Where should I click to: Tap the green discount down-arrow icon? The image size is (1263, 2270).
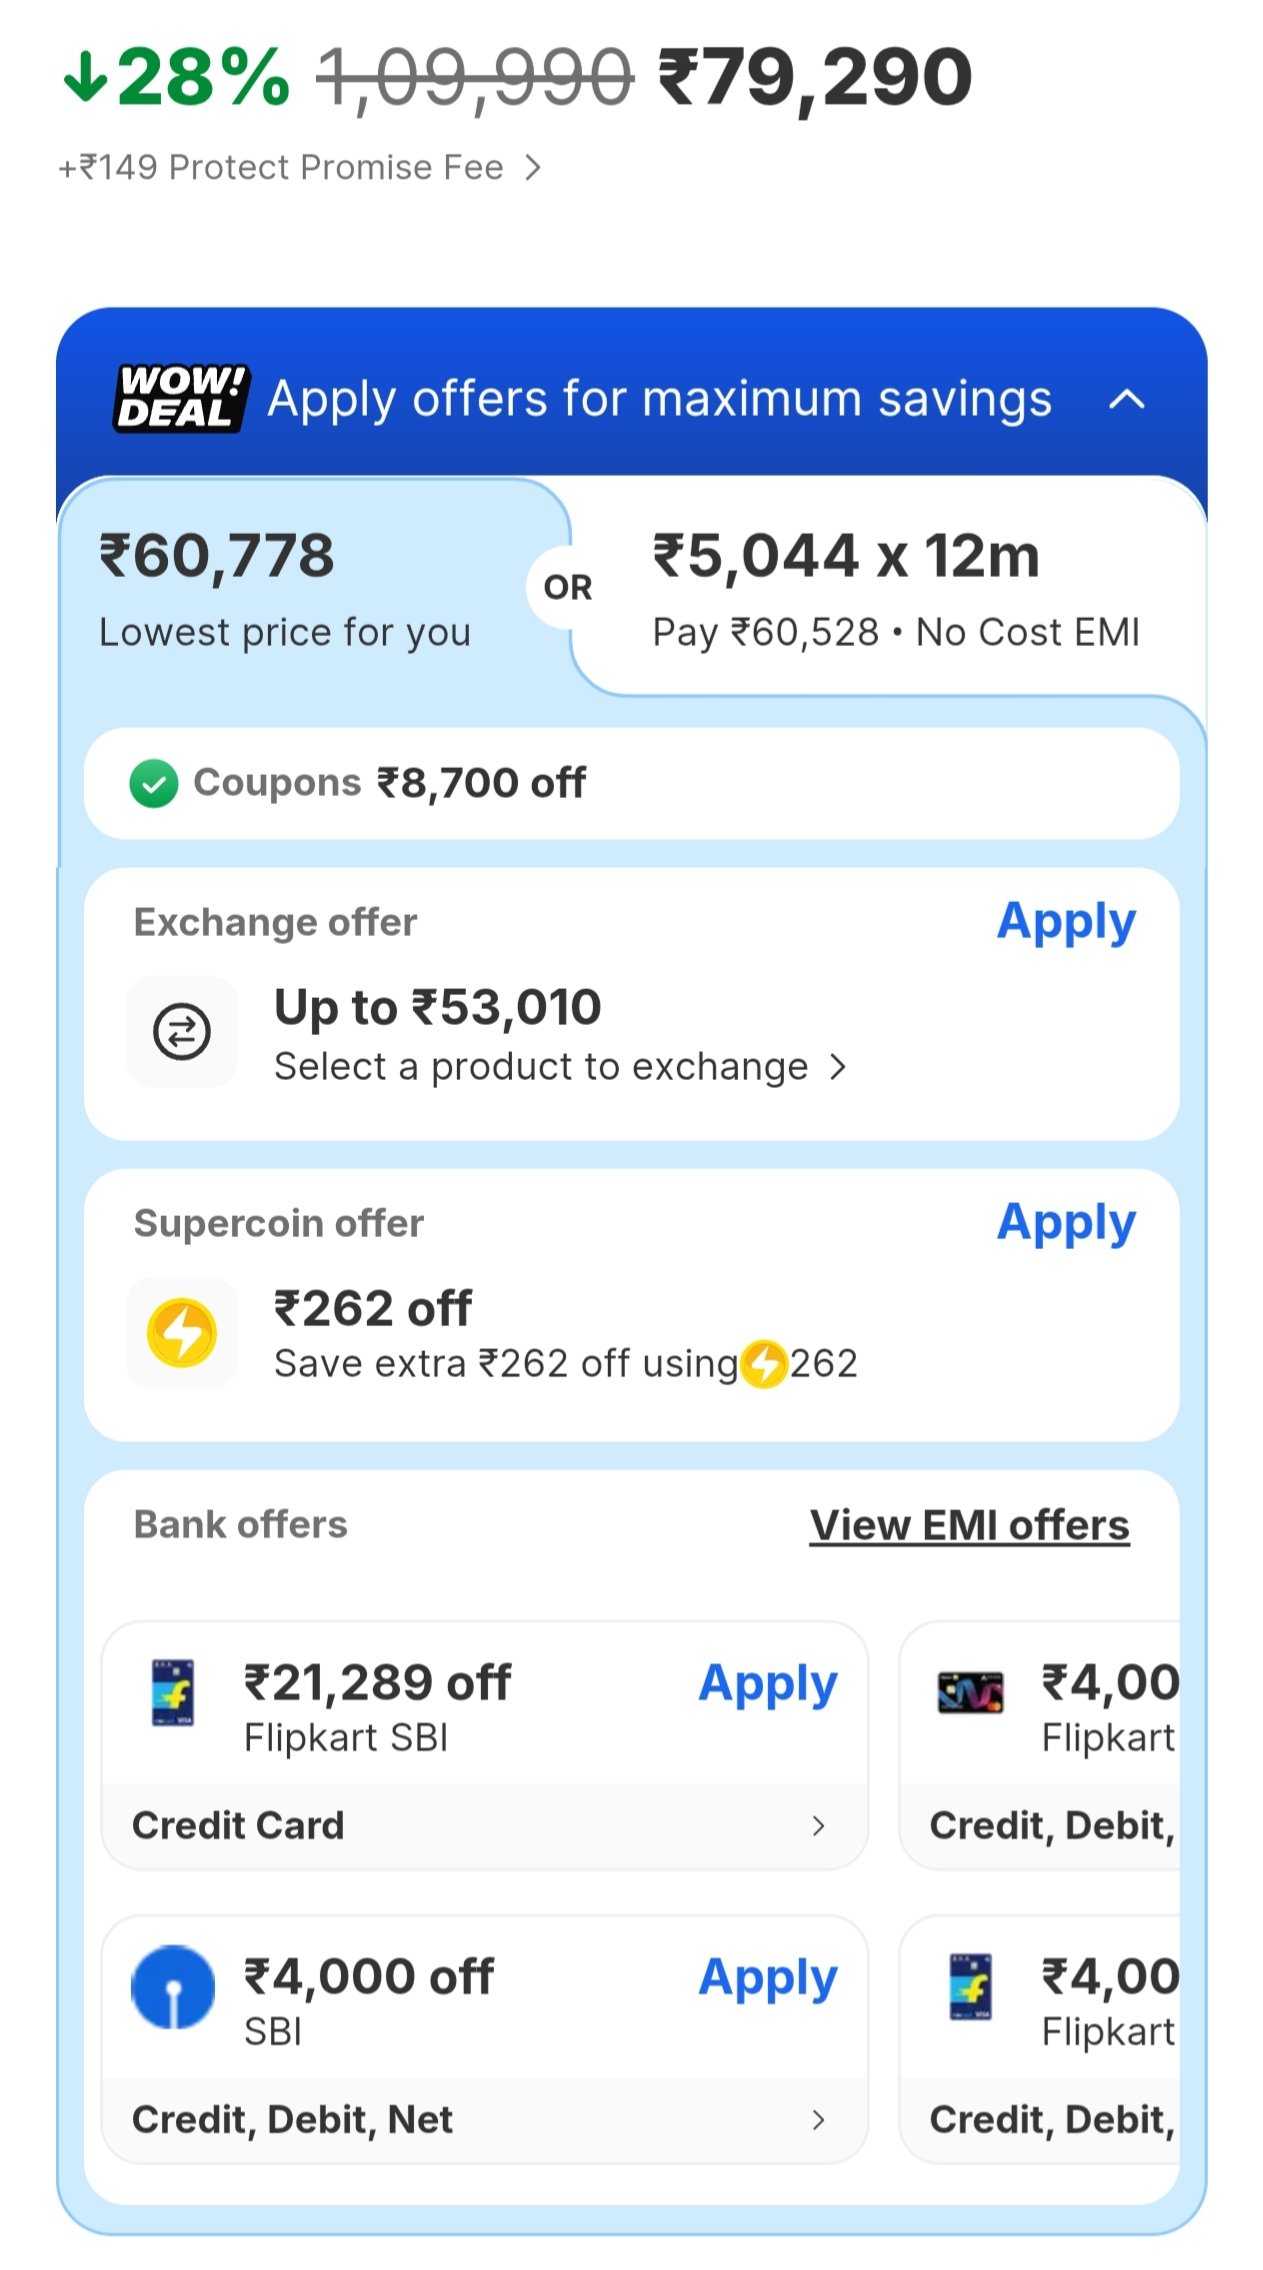85,77
